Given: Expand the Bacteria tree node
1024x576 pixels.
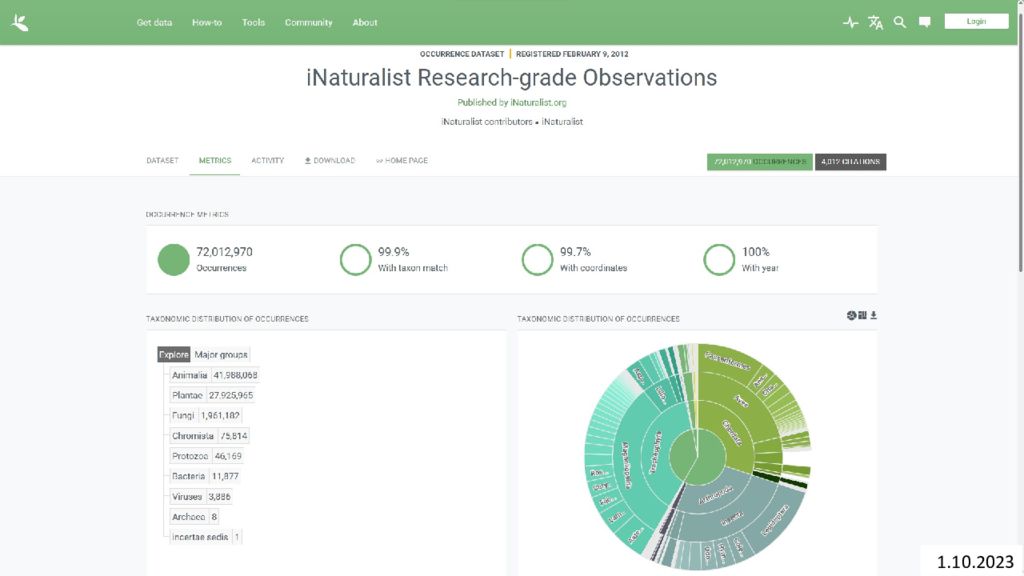Looking at the screenshot, I should [188, 476].
